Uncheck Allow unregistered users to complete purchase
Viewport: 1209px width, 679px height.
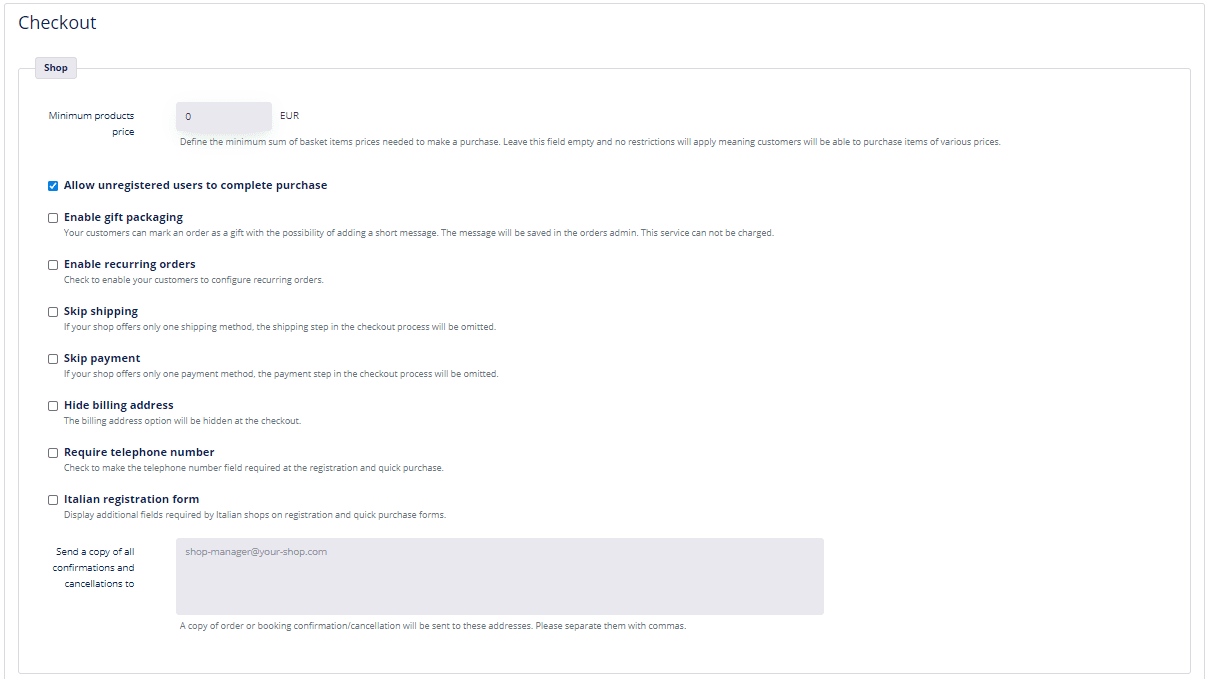point(53,186)
